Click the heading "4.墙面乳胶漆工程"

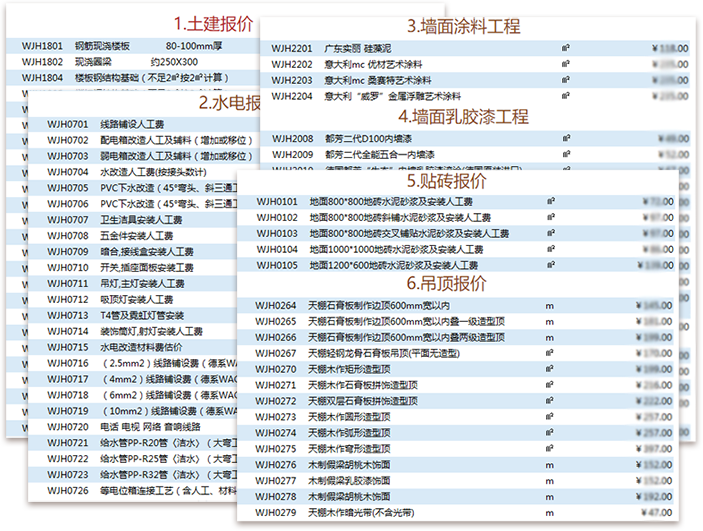coord(464,117)
